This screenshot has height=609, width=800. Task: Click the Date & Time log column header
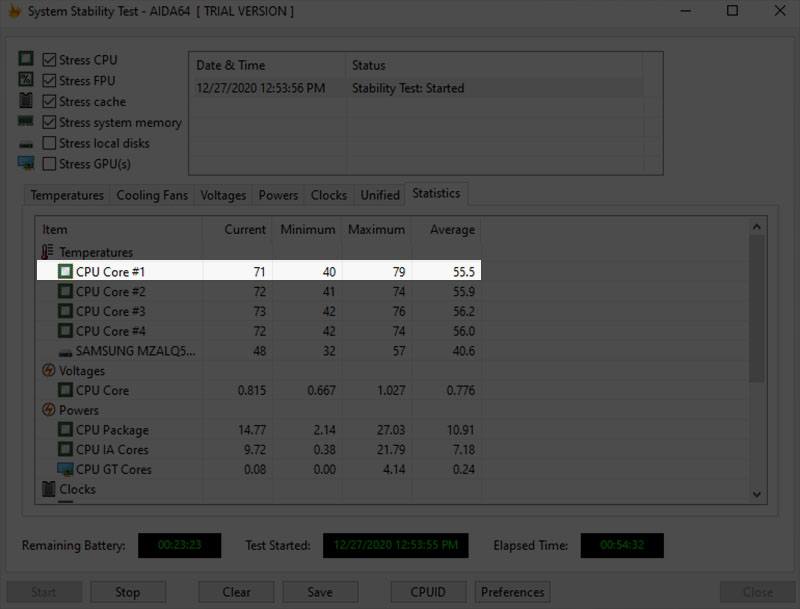coord(268,65)
